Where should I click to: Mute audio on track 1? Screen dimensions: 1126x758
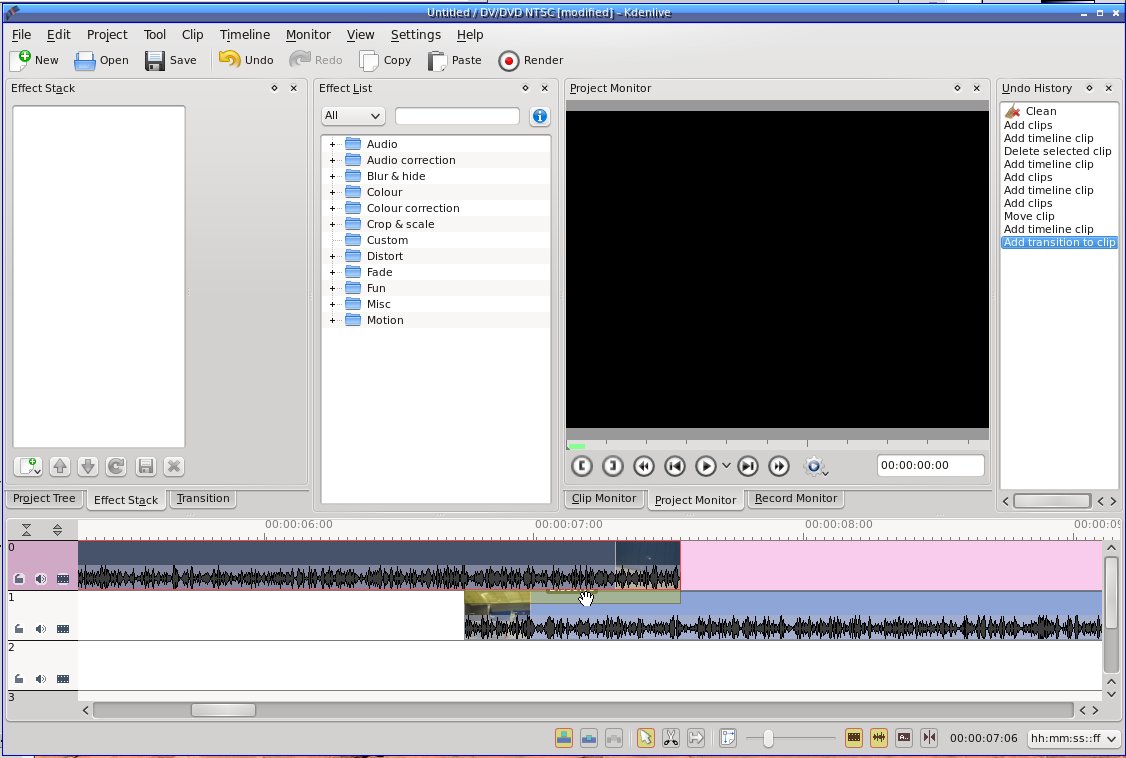pos(41,629)
